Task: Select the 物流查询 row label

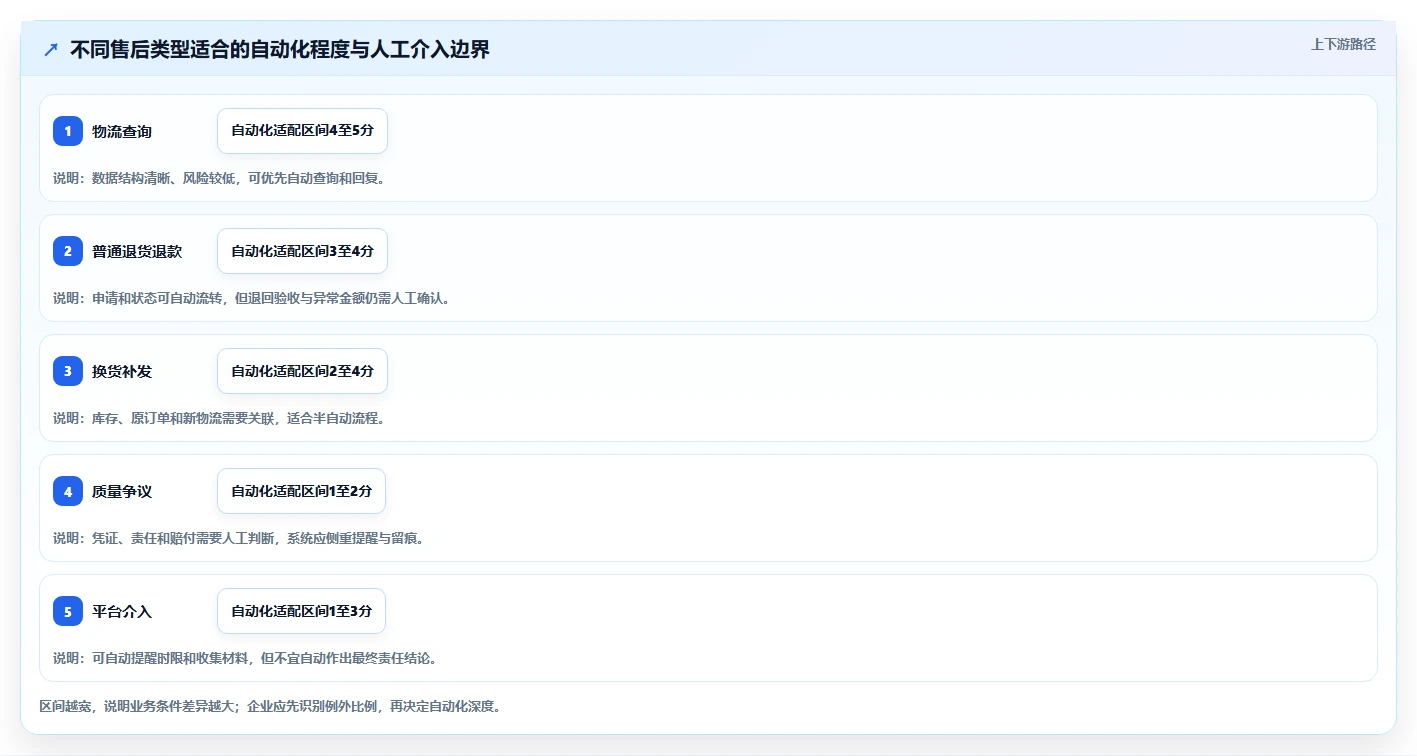Action: click(x=122, y=131)
